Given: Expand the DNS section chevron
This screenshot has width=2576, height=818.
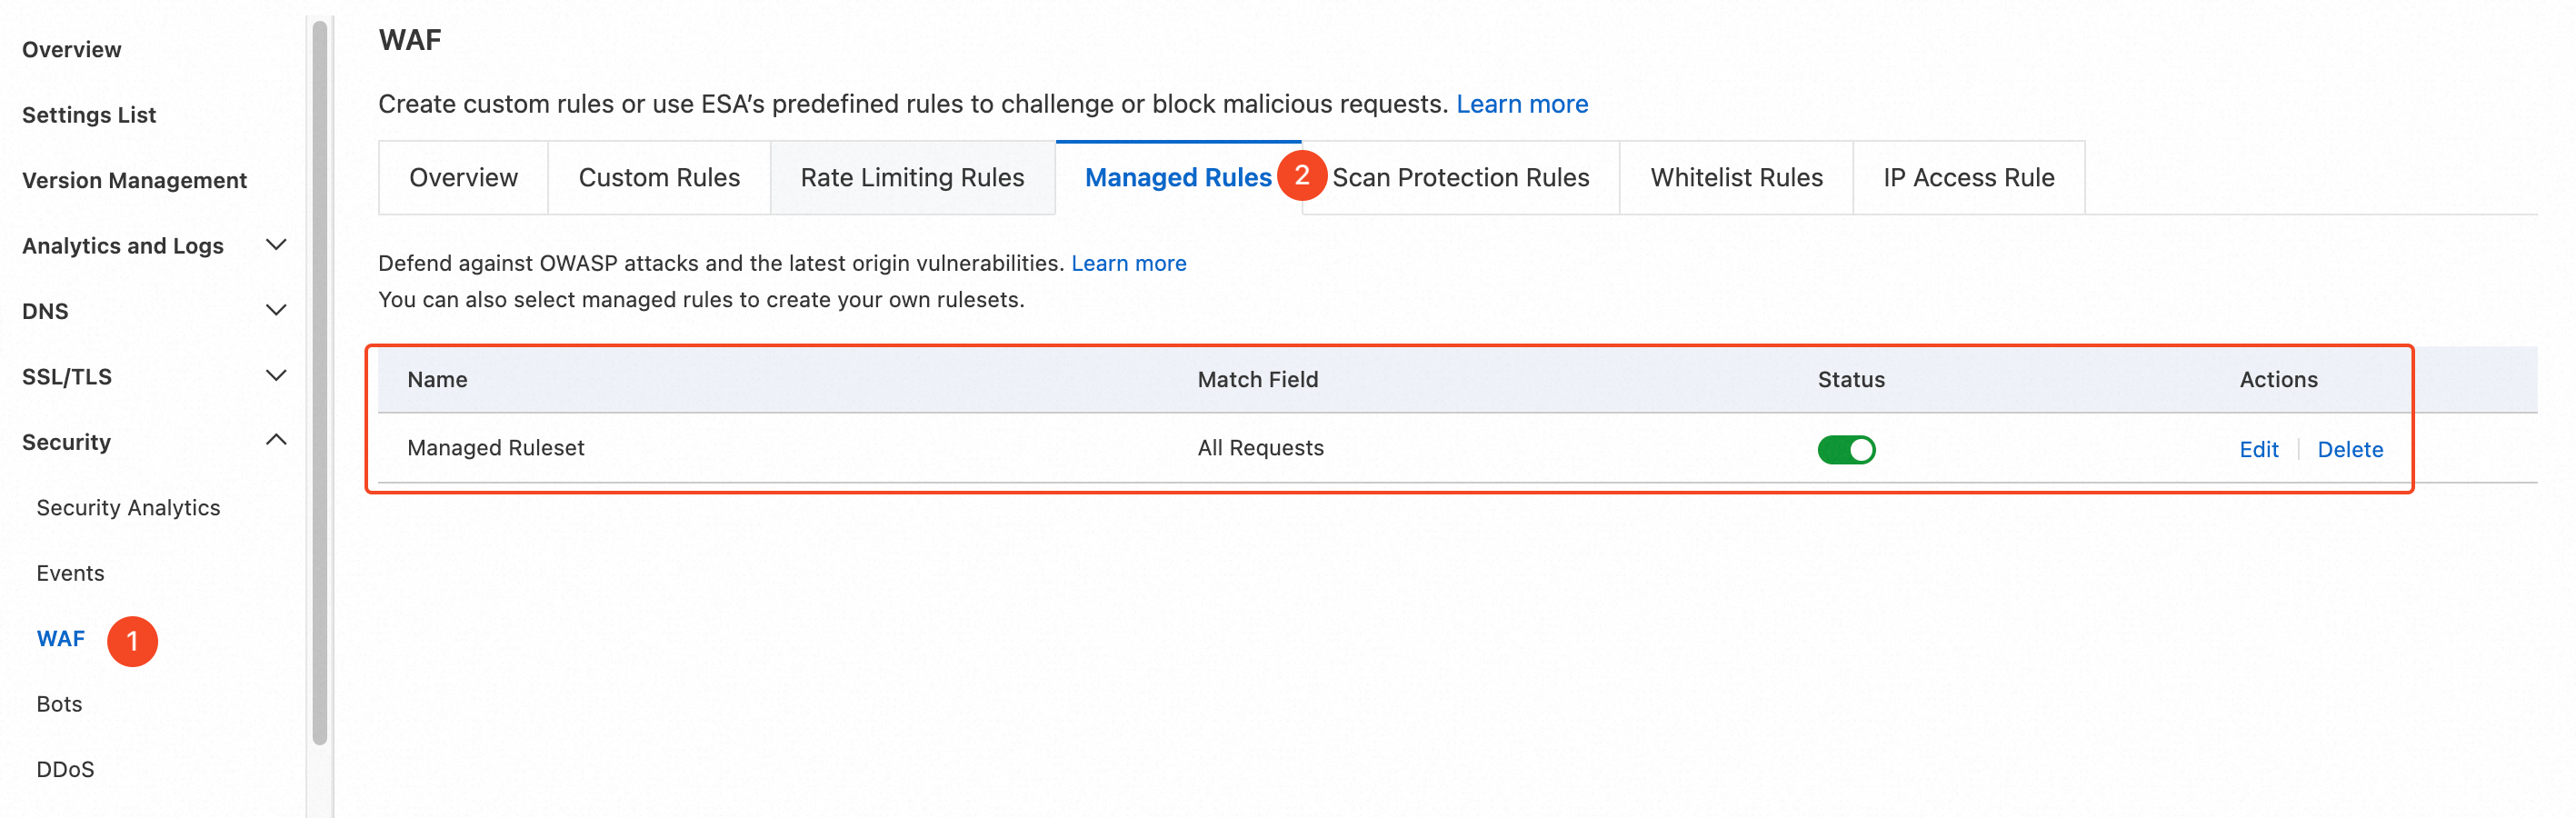Looking at the screenshot, I should pyautogui.click(x=276, y=310).
